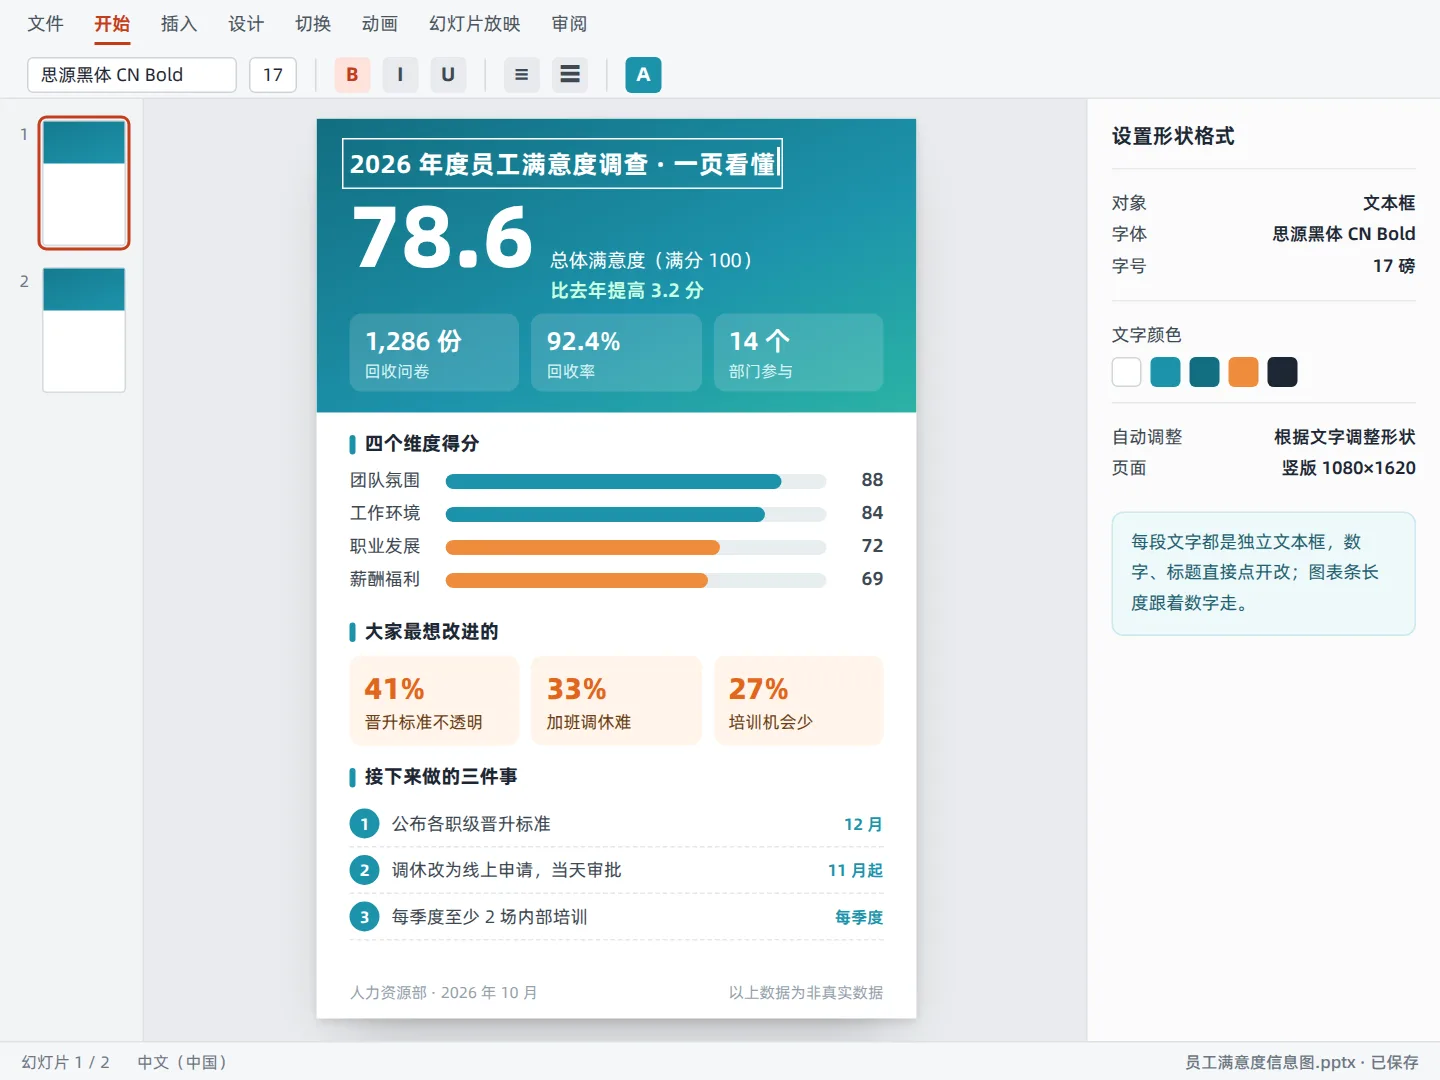Select the 职业发展 orange bar

pyautogui.click(x=582, y=548)
